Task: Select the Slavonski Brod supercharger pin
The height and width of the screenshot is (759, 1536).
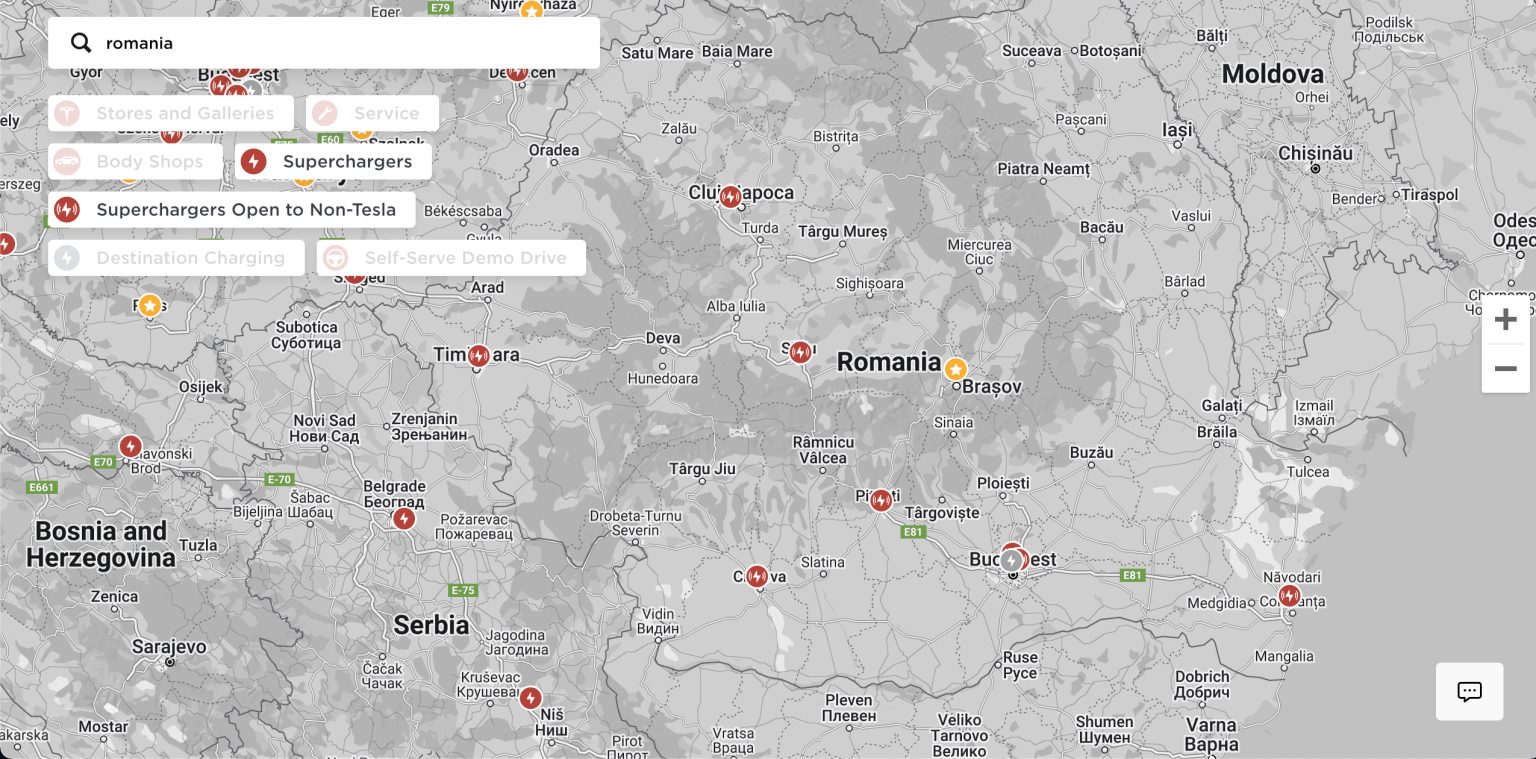Action: [x=130, y=446]
